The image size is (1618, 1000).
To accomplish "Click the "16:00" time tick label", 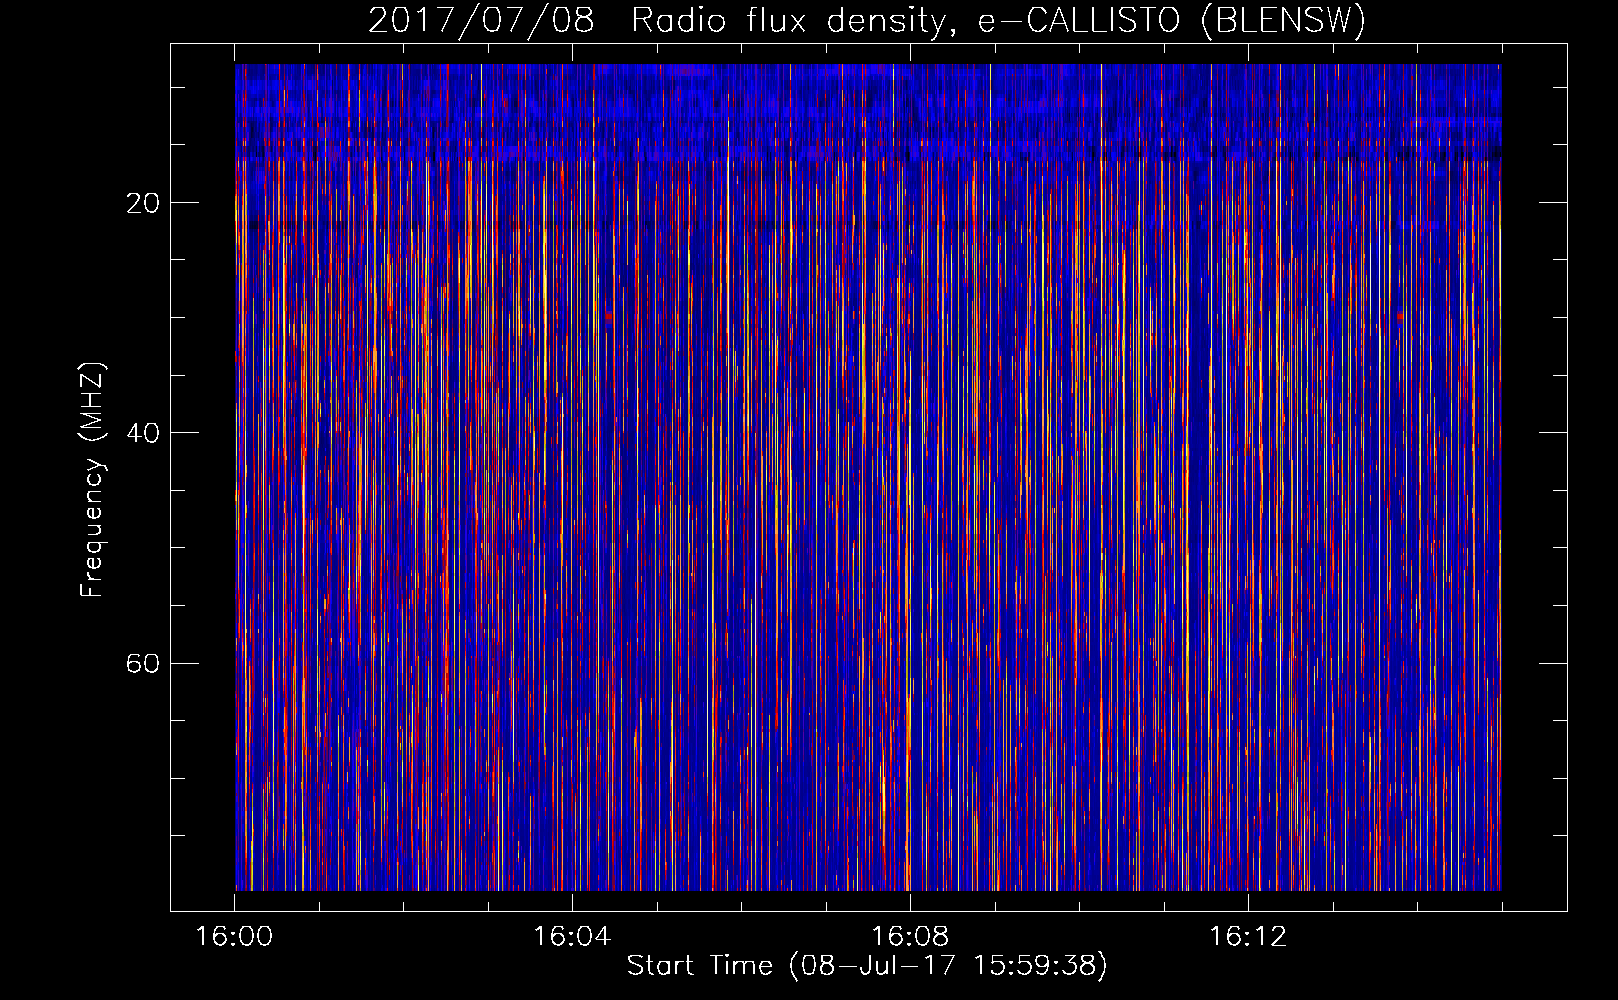I will (234, 937).
